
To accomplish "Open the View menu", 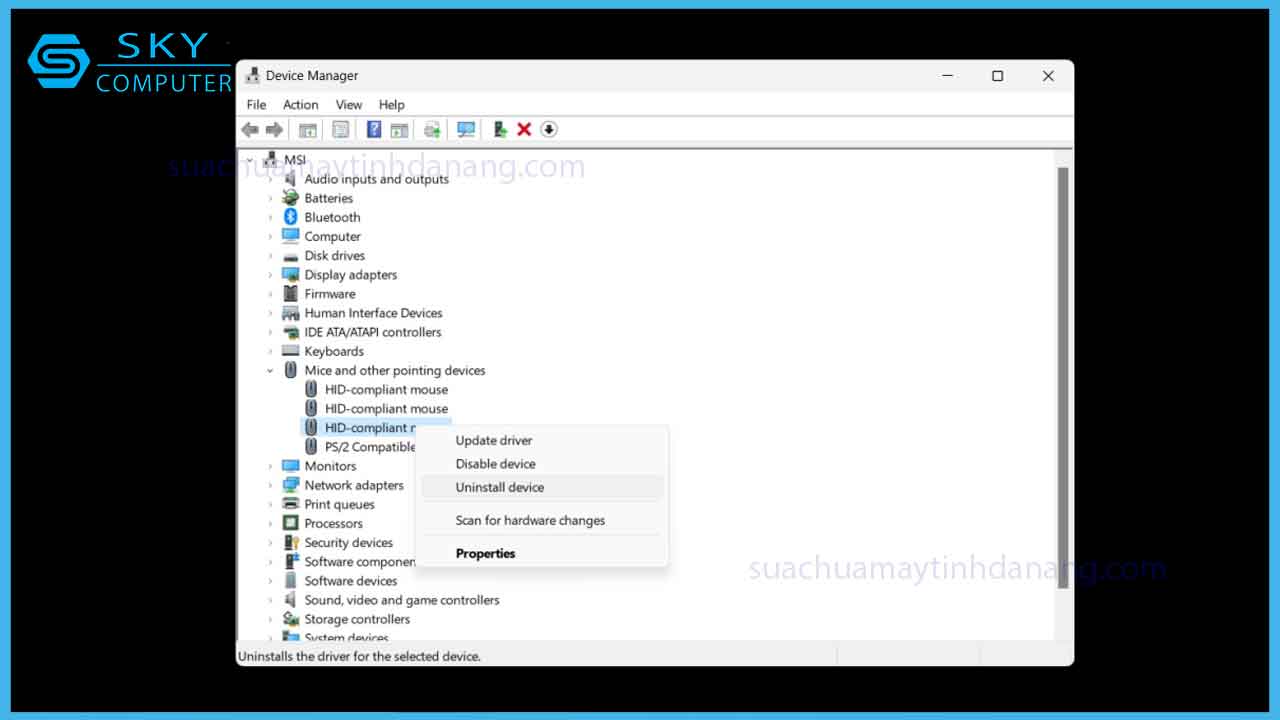I will point(349,105).
